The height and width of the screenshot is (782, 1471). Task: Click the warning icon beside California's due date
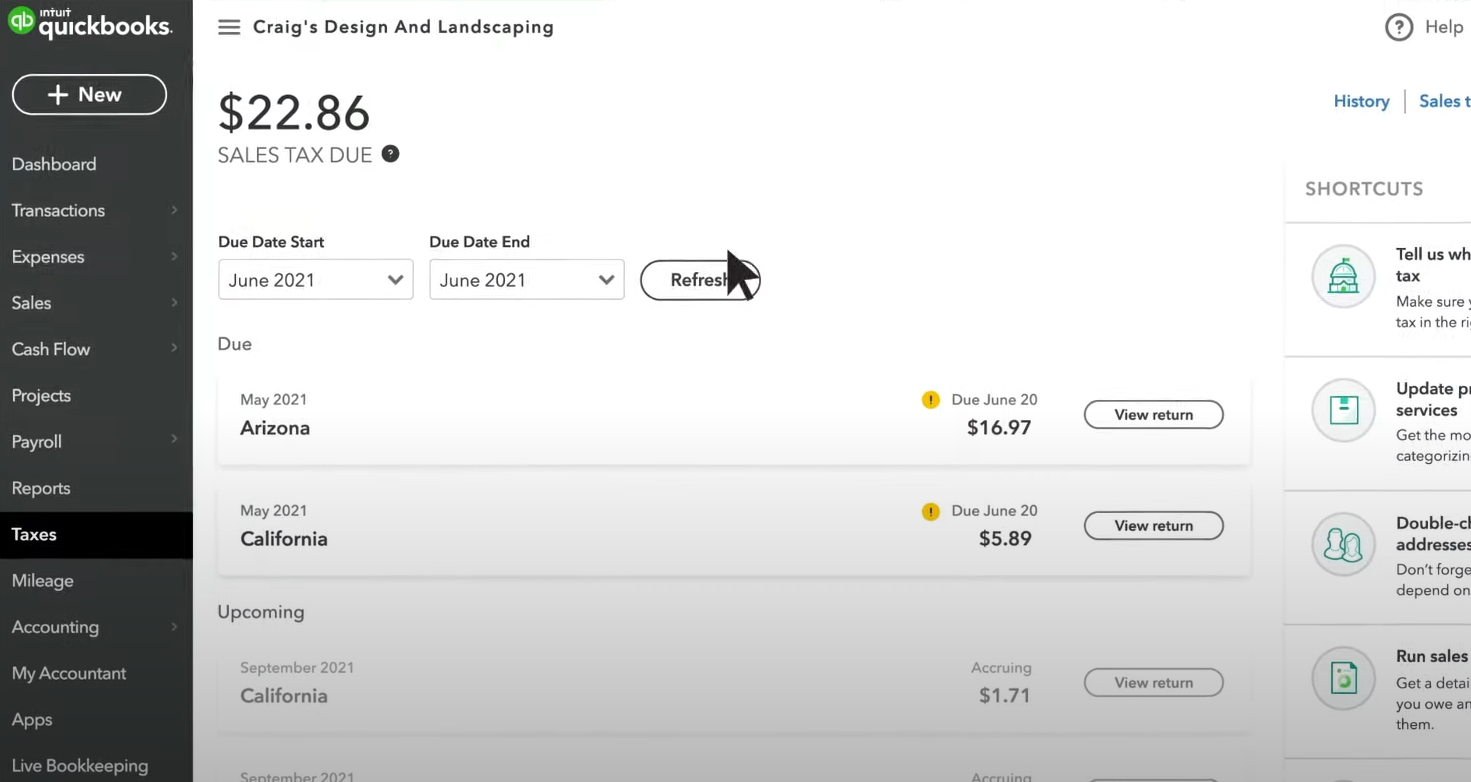930,511
